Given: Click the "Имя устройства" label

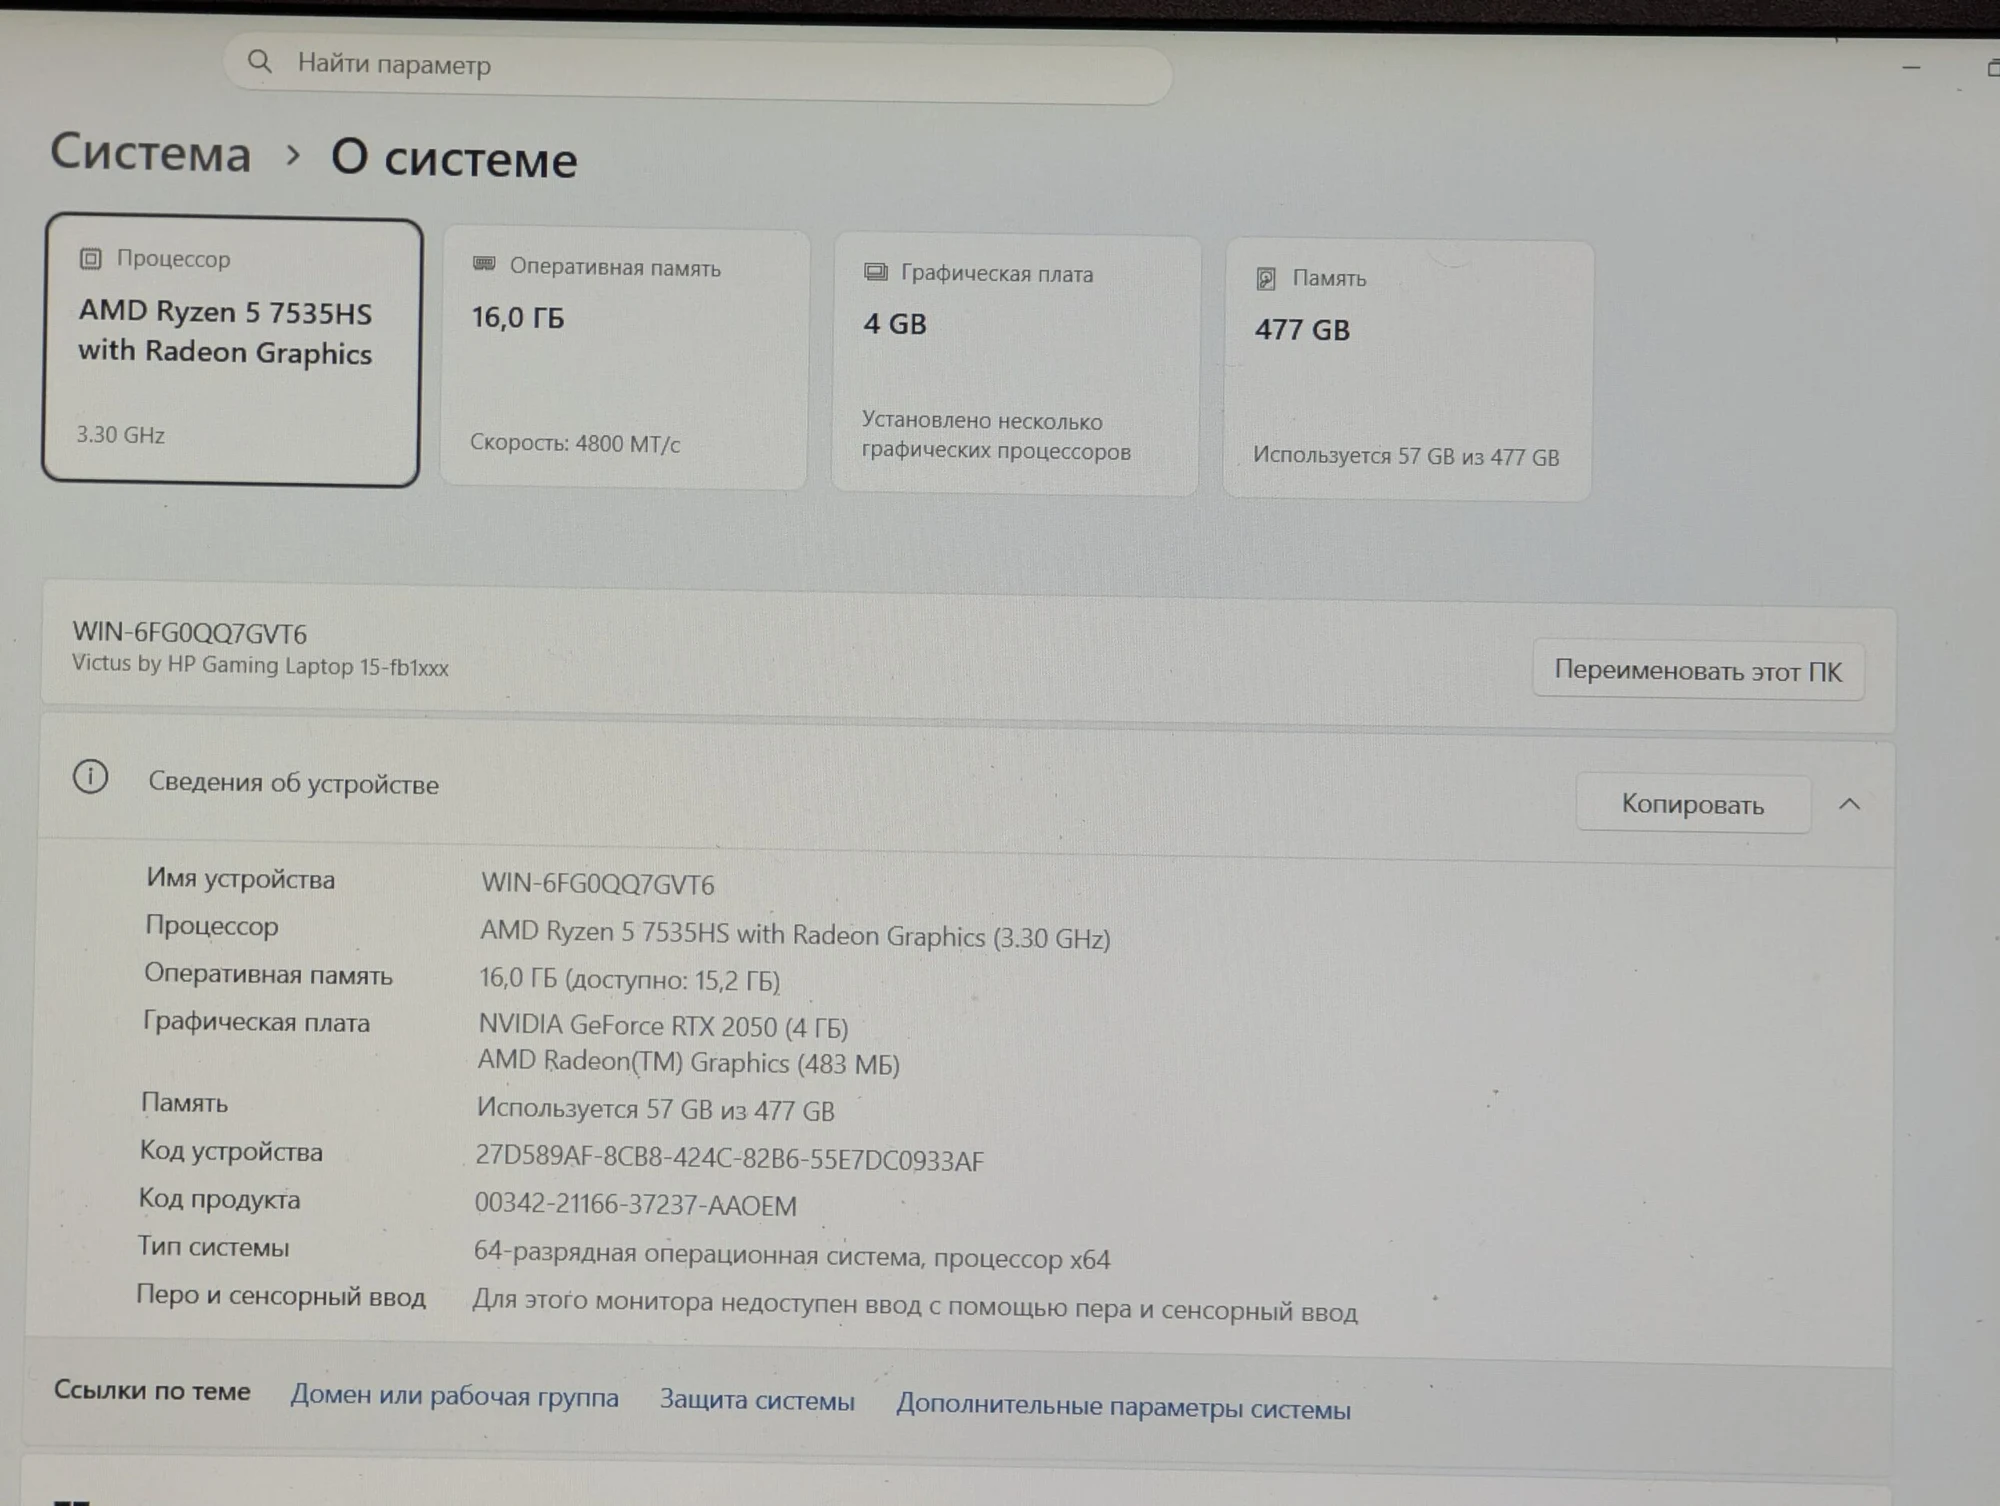Looking at the screenshot, I should coord(241,878).
